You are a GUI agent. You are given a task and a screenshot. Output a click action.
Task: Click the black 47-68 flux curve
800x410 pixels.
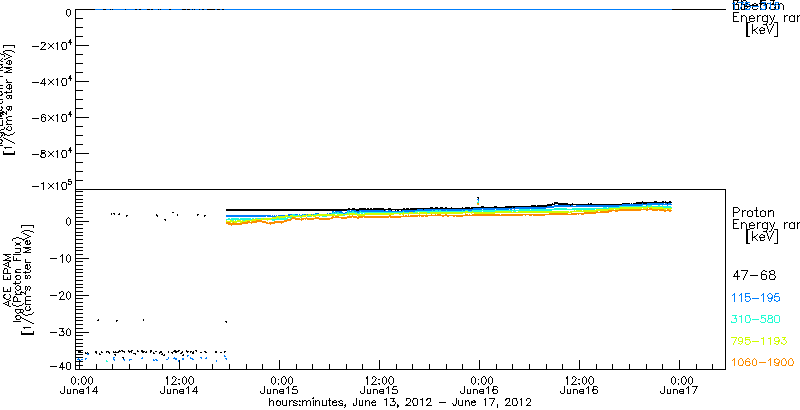click(x=449, y=208)
